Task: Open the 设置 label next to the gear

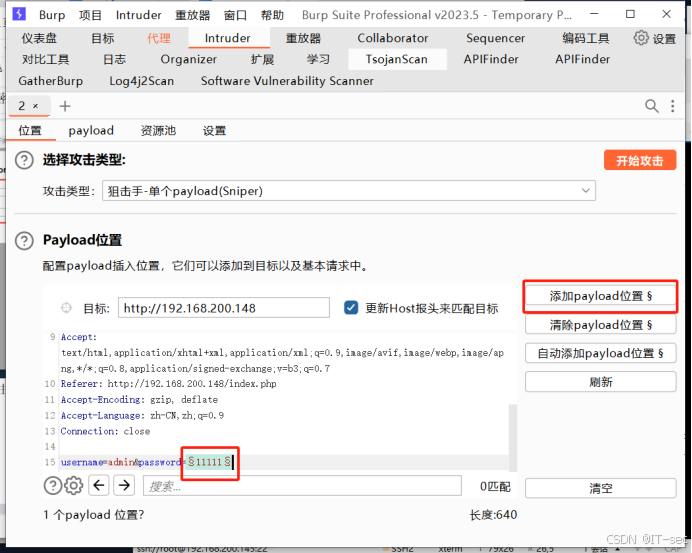Action: [664, 39]
